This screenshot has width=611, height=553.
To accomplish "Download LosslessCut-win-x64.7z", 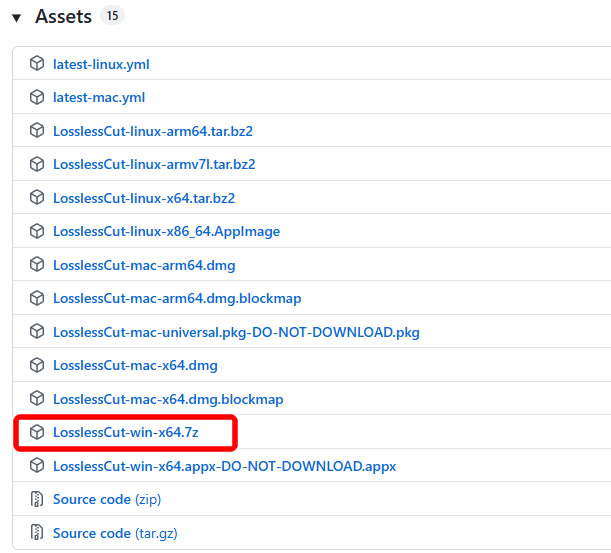I will point(125,433).
